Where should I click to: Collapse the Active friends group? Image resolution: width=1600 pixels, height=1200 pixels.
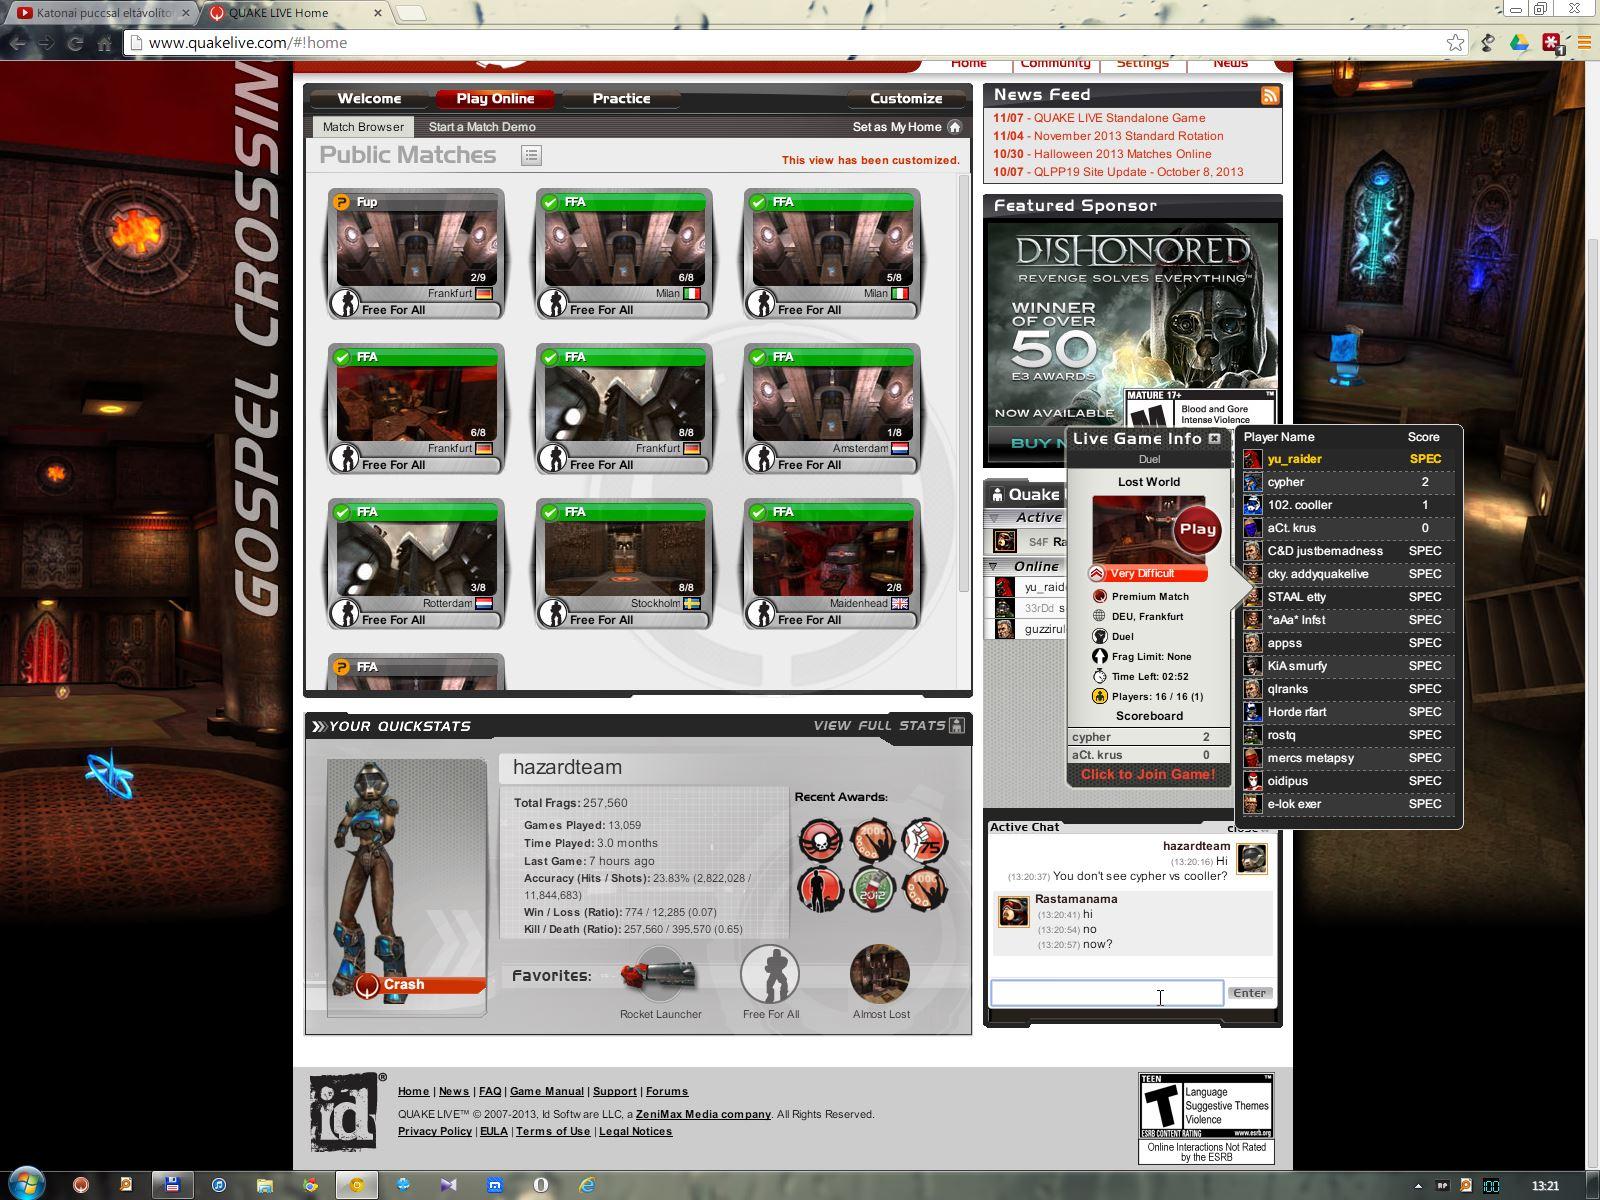point(994,517)
